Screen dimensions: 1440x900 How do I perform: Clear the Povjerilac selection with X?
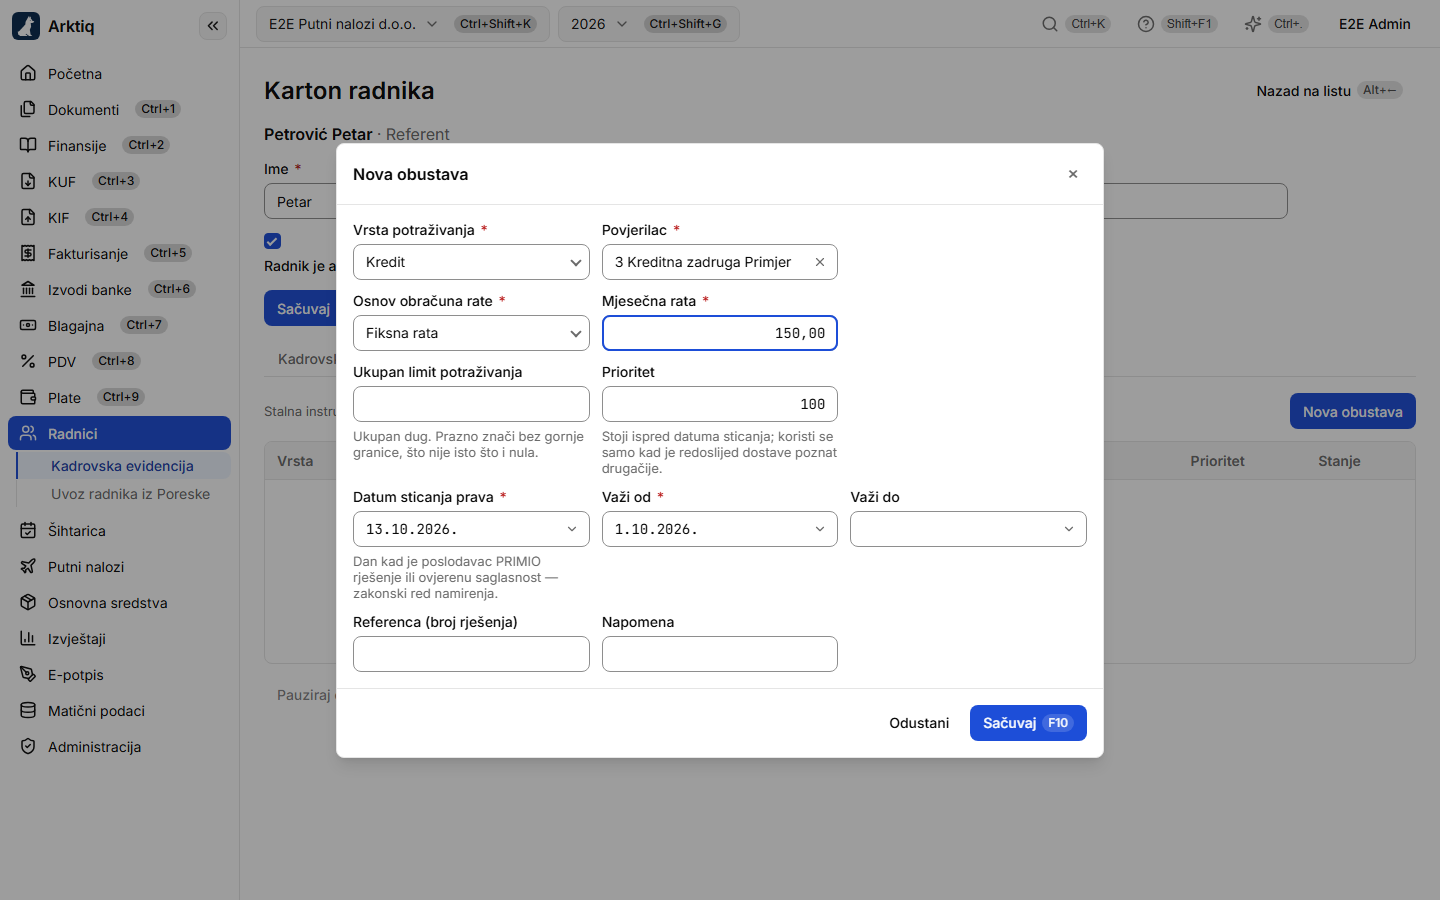(x=820, y=262)
